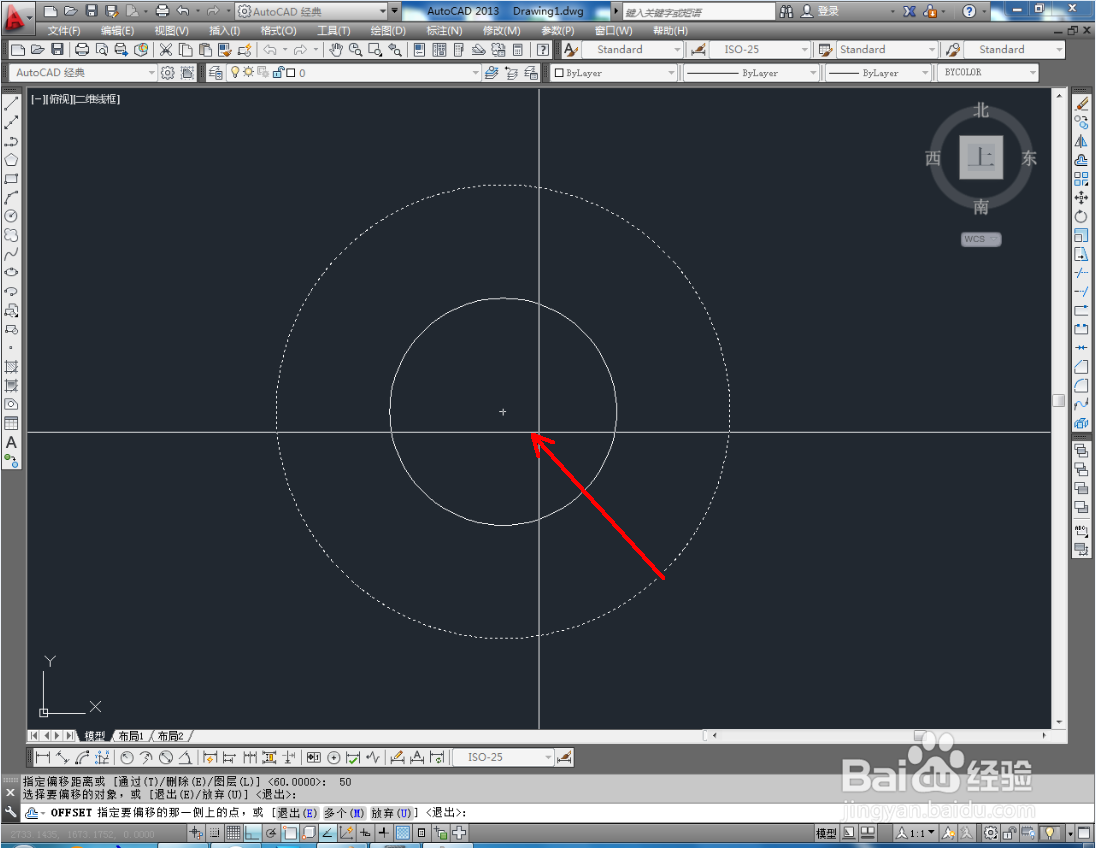Screen dimensions: 1096x848
Task: Switch to the 布局1 layout tab
Action: pos(131,736)
